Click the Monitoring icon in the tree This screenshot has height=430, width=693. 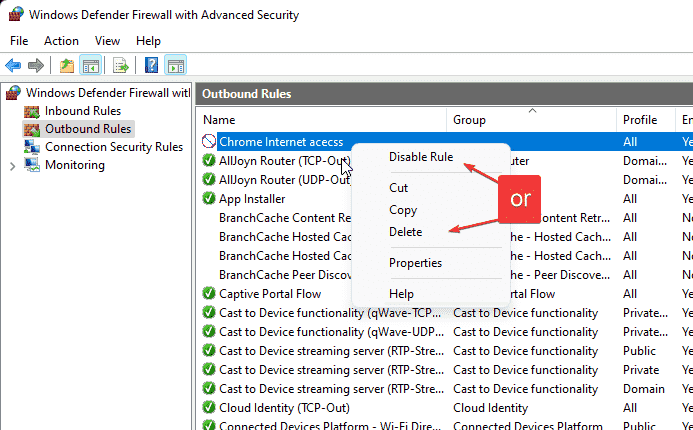pyautogui.click(x=32, y=165)
